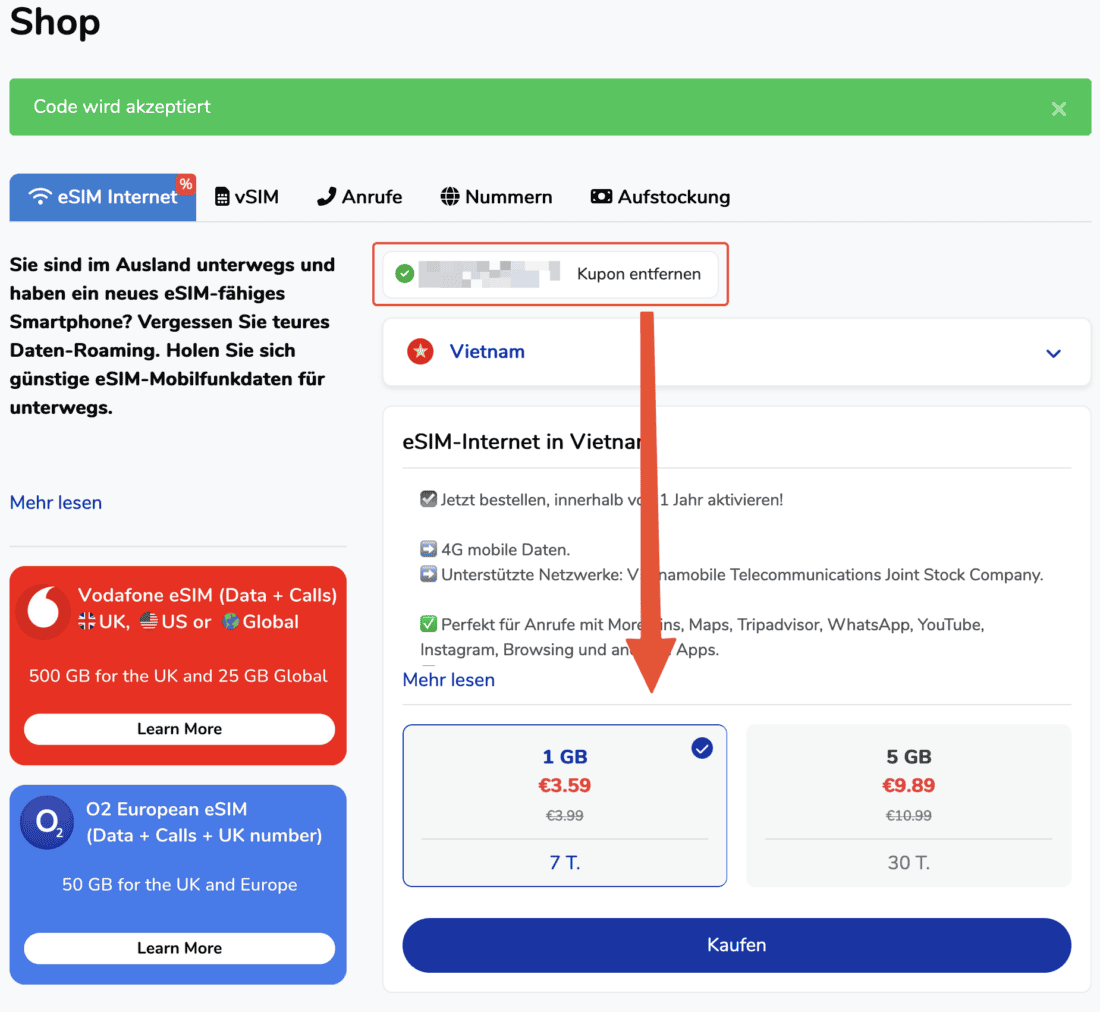Click the blue selected checkmark on 1 GB
The image size is (1100, 1012).
coord(702,748)
